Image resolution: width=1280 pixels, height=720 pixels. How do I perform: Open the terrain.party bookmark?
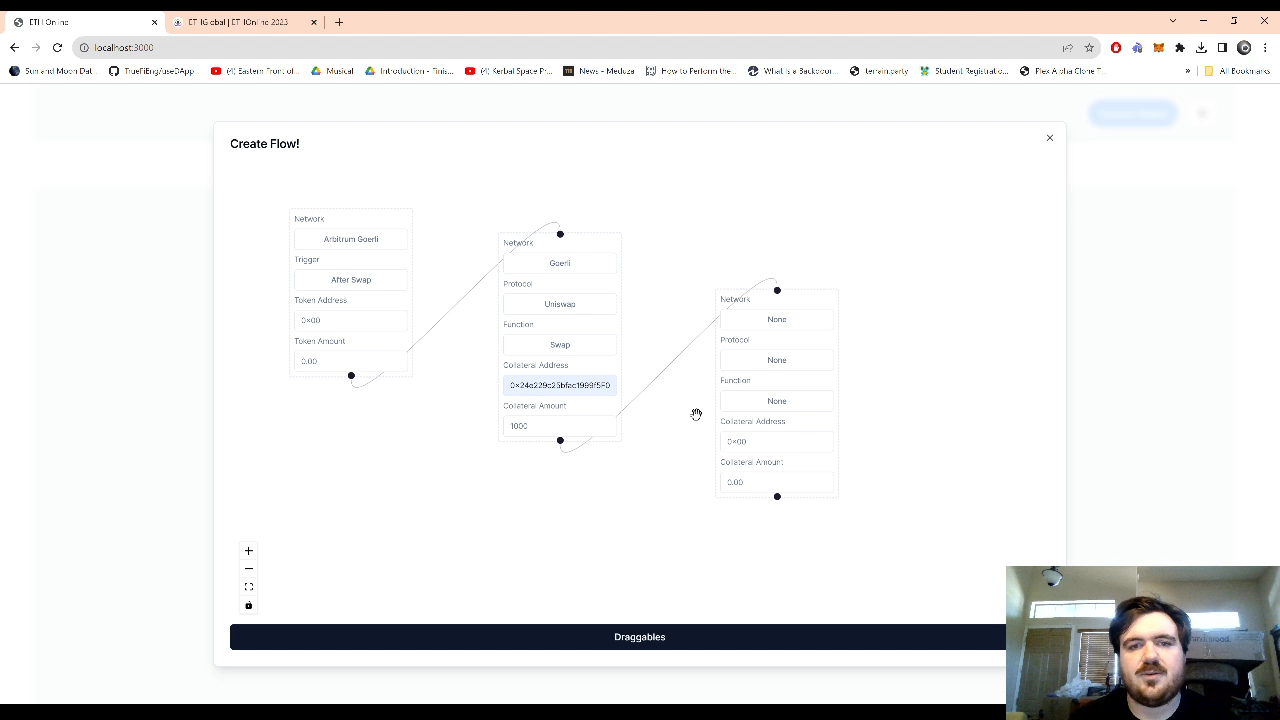(x=879, y=71)
